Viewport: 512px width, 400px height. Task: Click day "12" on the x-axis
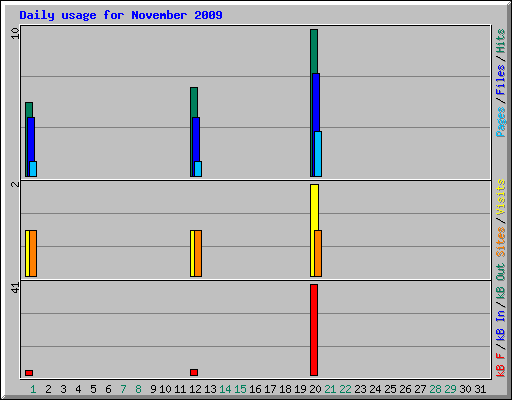pyautogui.click(x=195, y=389)
